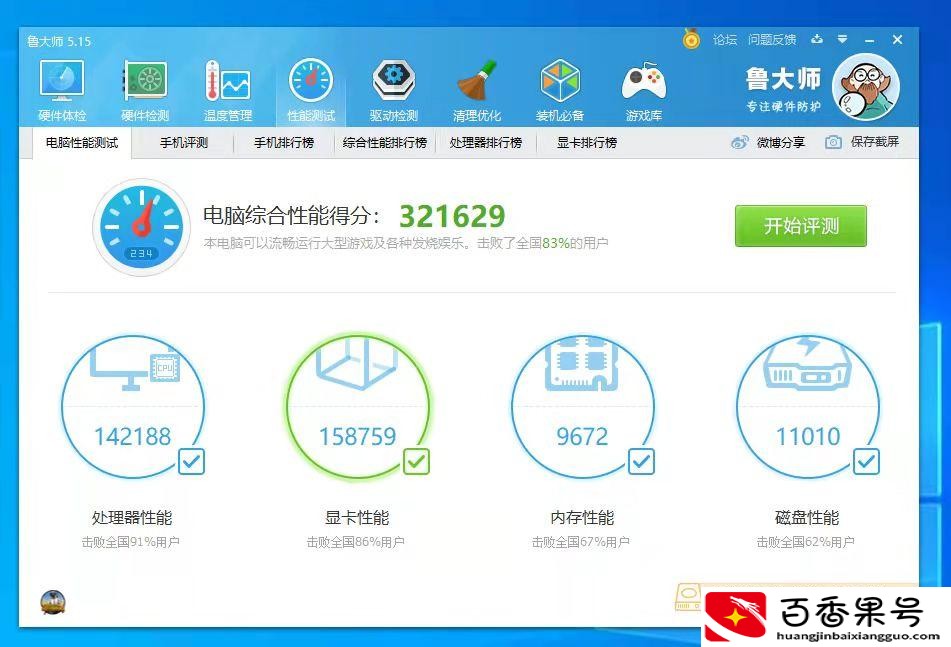Open the 硬件检测 hardware detection icon

tap(145, 90)
